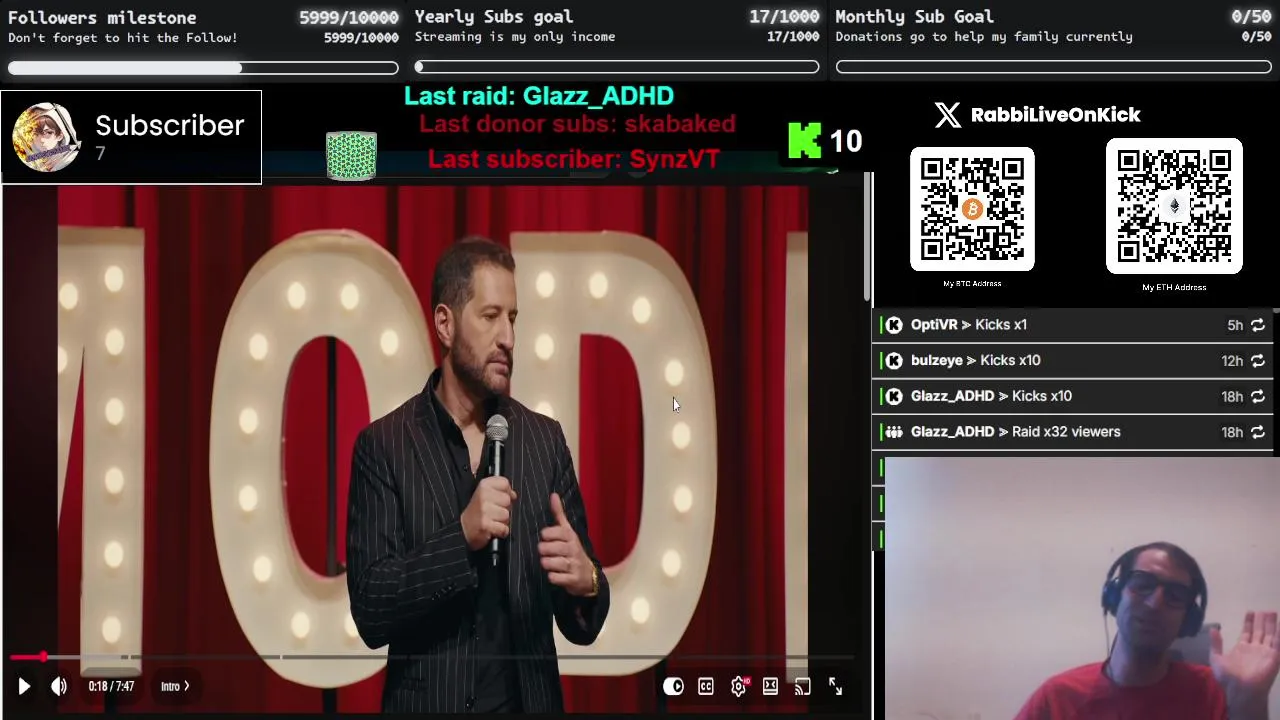Click the page scrollbar beside video
This screenshot has height=720, width=1280.
point(866,237)
